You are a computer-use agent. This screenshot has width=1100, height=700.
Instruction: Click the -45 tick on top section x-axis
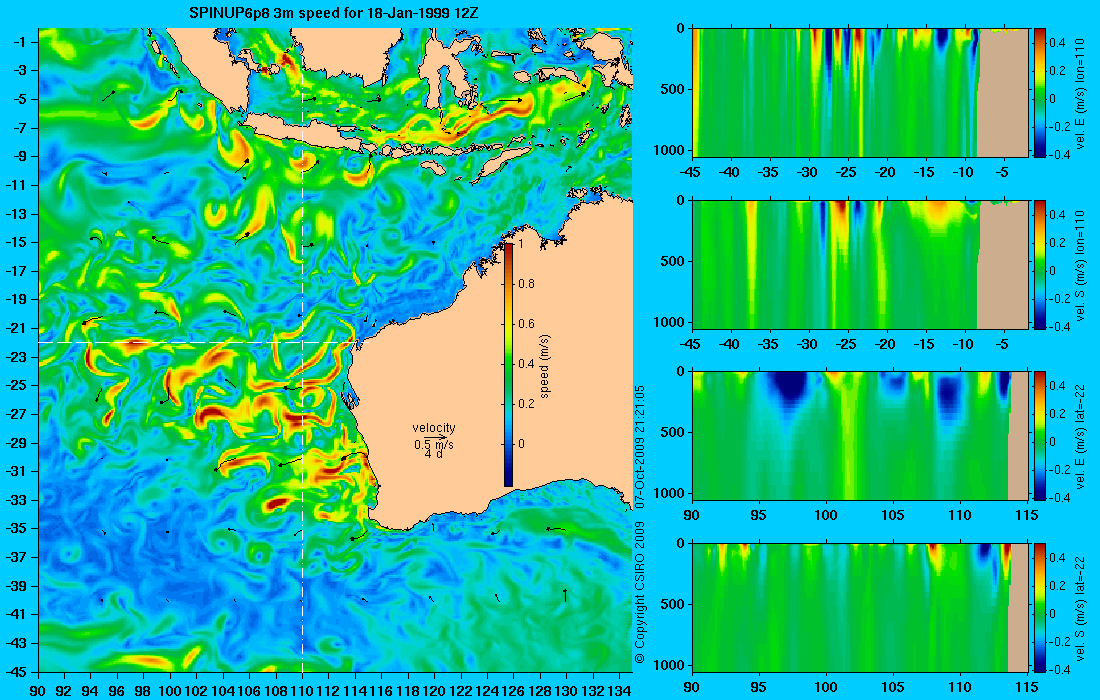coord(692,173)
